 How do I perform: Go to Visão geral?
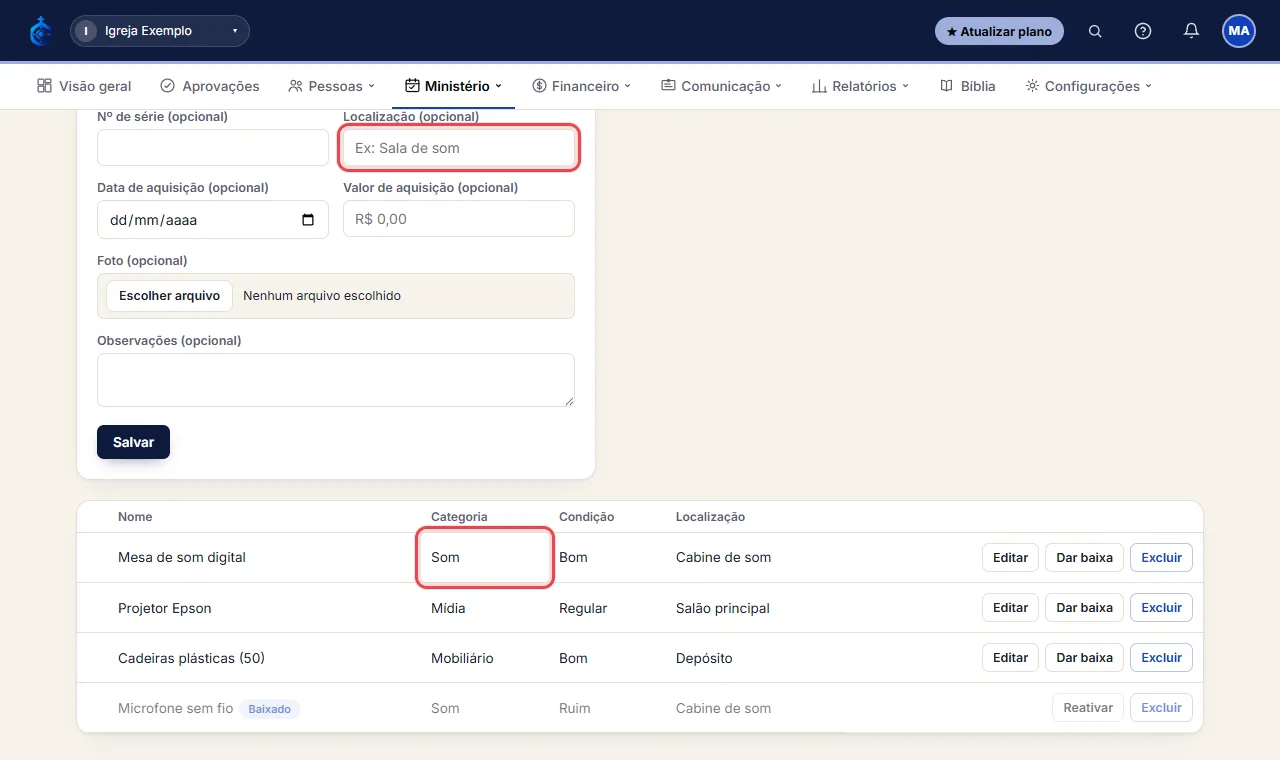click(84, 86)
